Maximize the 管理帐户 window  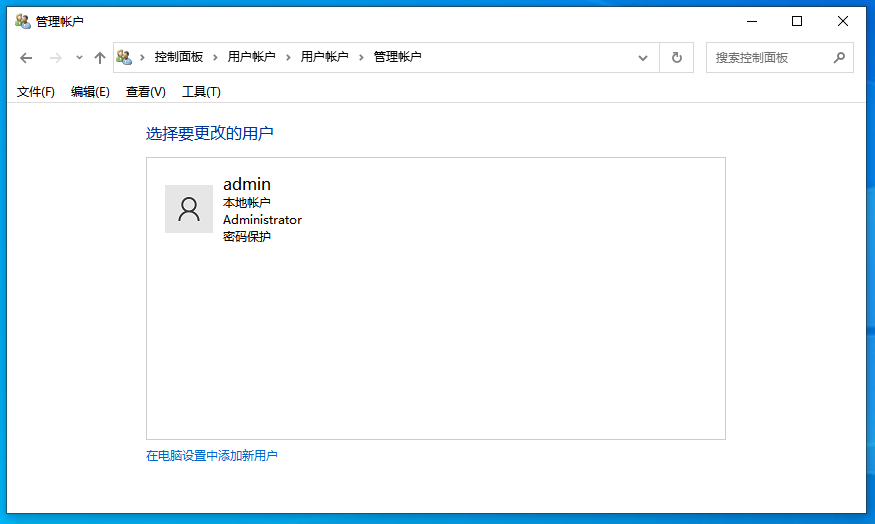[797, 21]
